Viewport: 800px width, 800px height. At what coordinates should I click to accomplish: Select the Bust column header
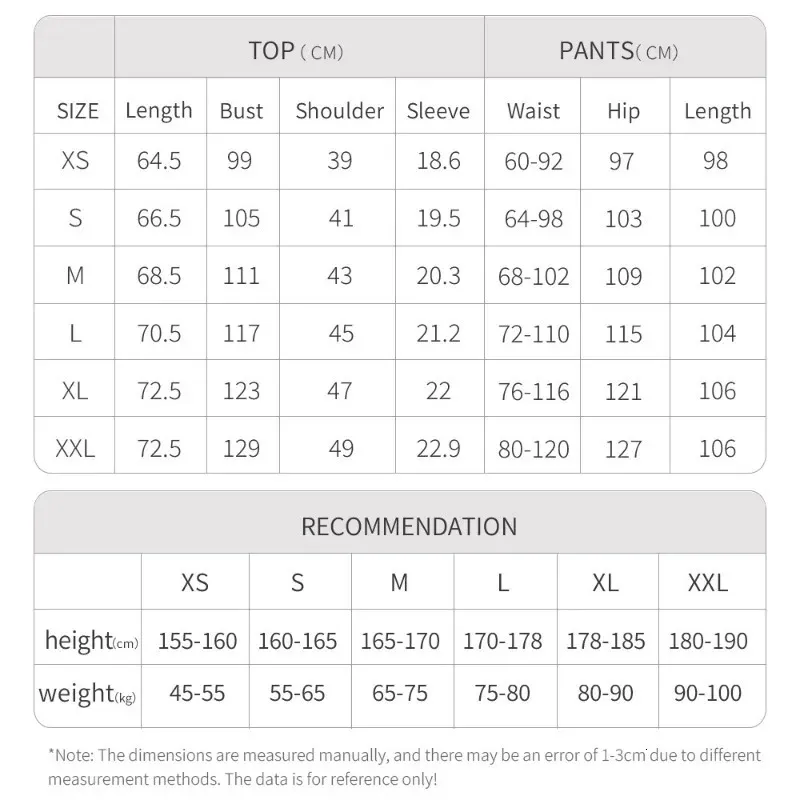point(241,111)
